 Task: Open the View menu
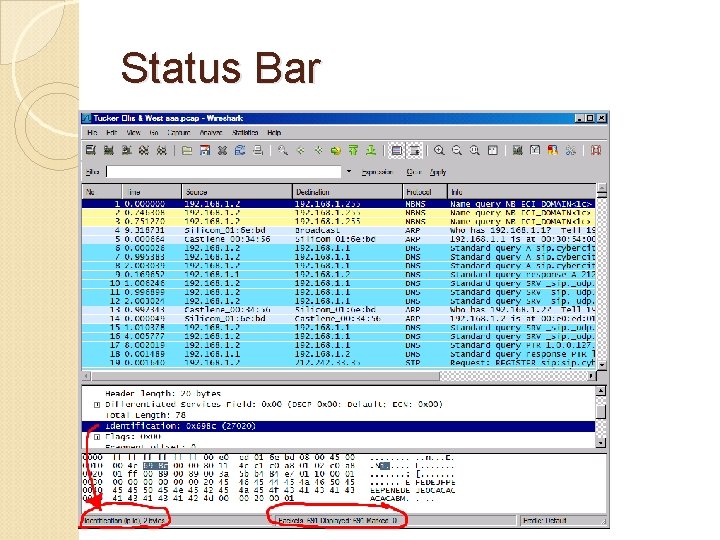click(x=133, y=132)
